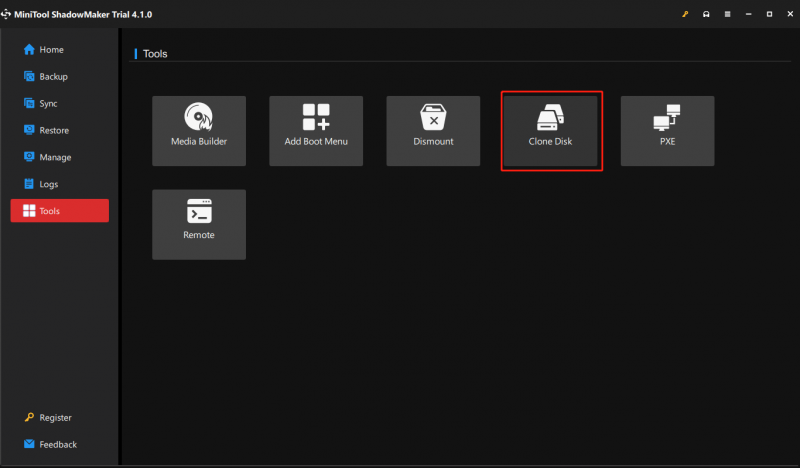Open the Register link in sidebar
800x468 pixels.
48,417
